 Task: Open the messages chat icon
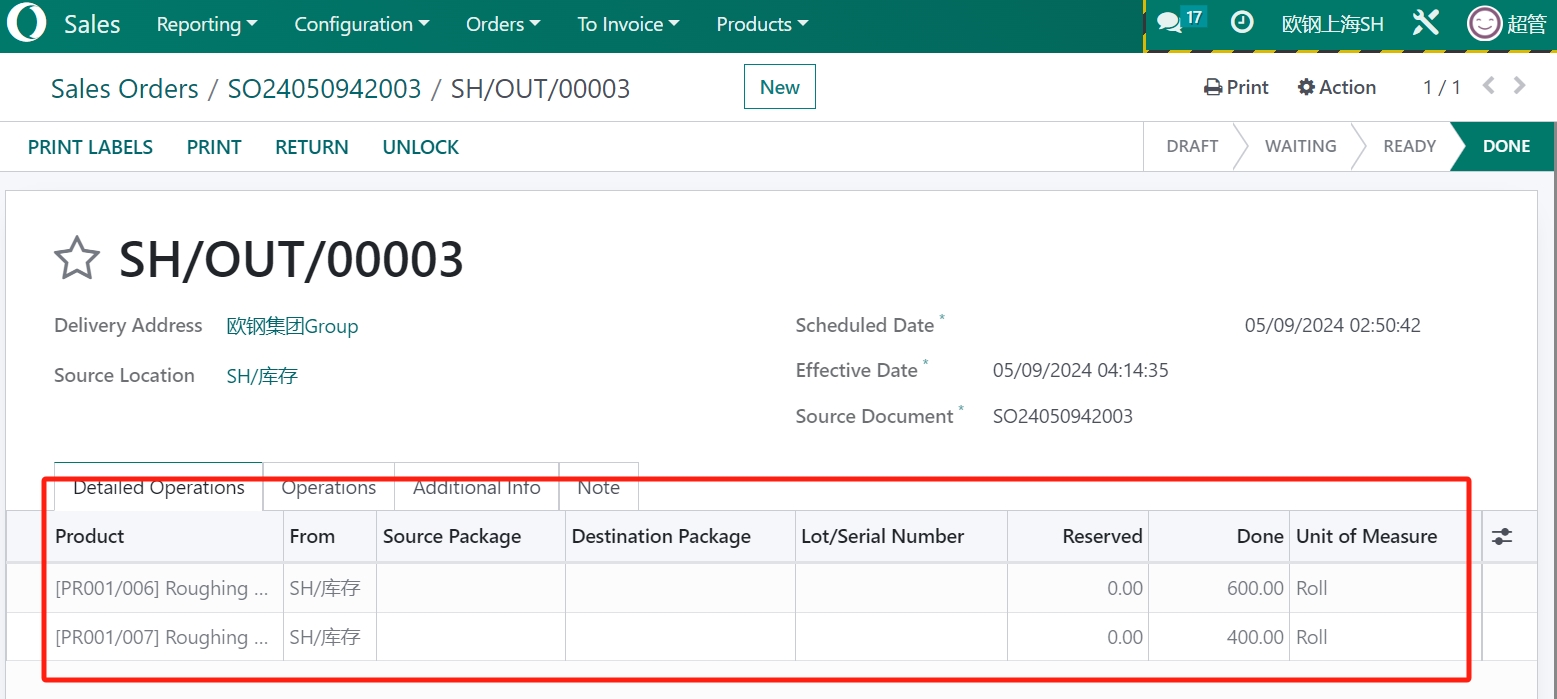pyautogui.click(x=1169, y=23)
